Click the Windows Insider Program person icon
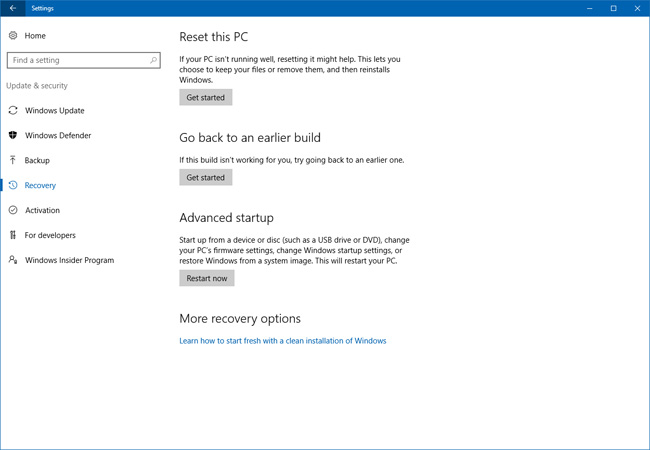This screenshot has width=650, height=450. click(x=13, y=260)
